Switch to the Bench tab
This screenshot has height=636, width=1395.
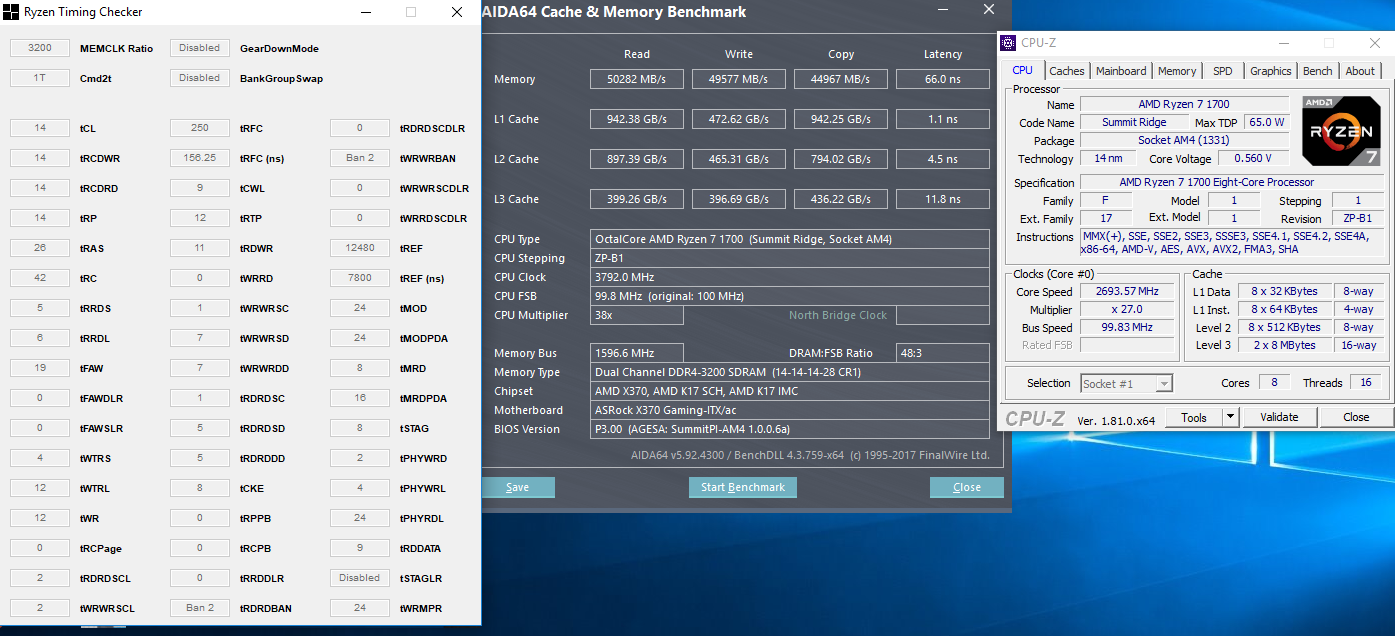(x=1317, y=71)
